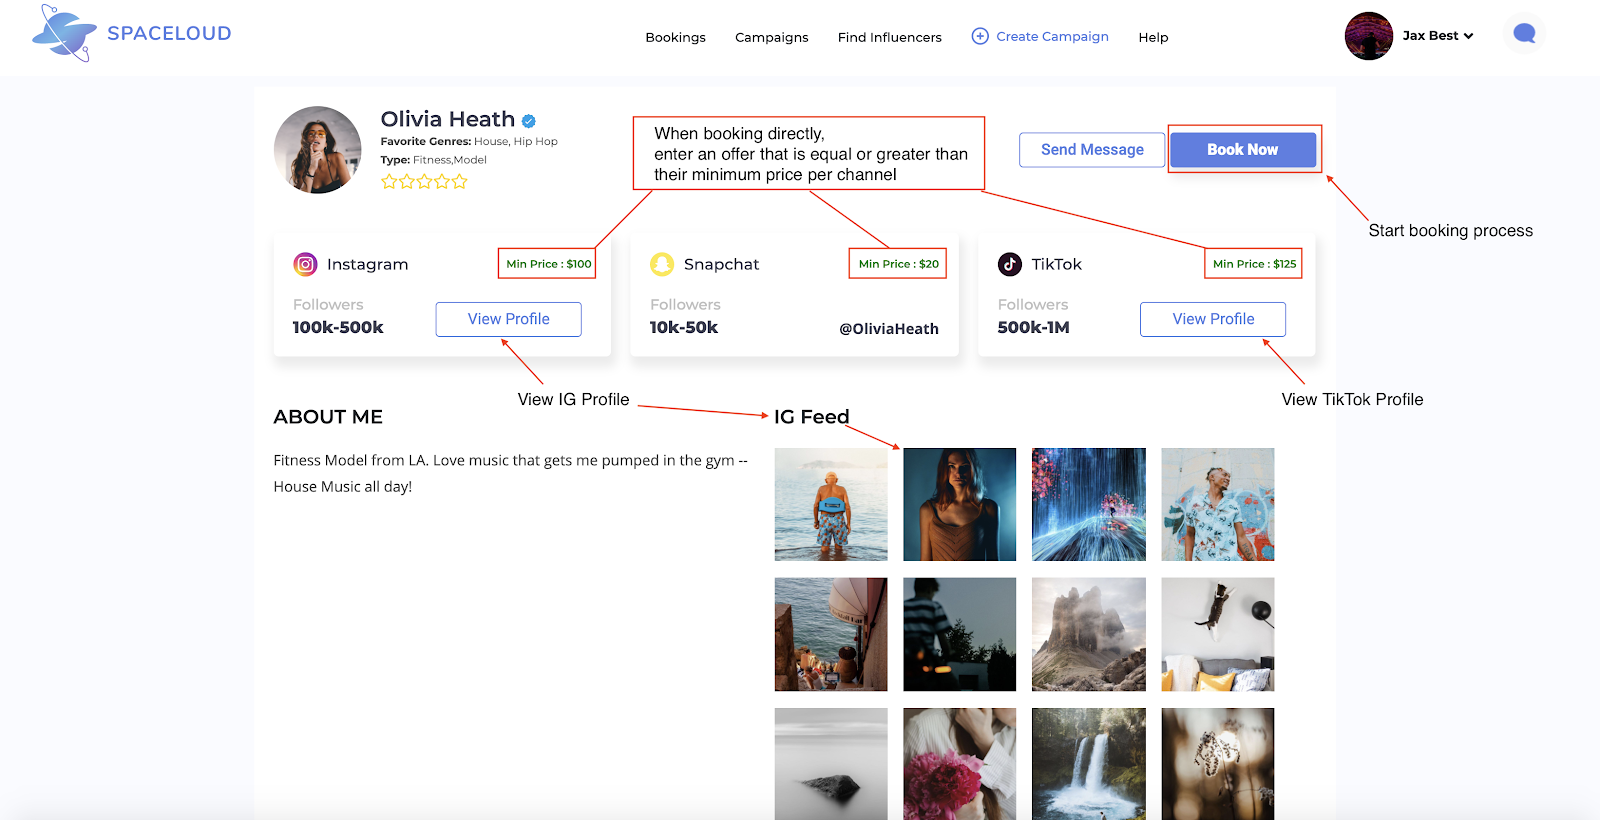This screenshot has width=1600, height=820.
Task: Click the 100k-500k Instagram followers value
Action: tap(338, 327)
